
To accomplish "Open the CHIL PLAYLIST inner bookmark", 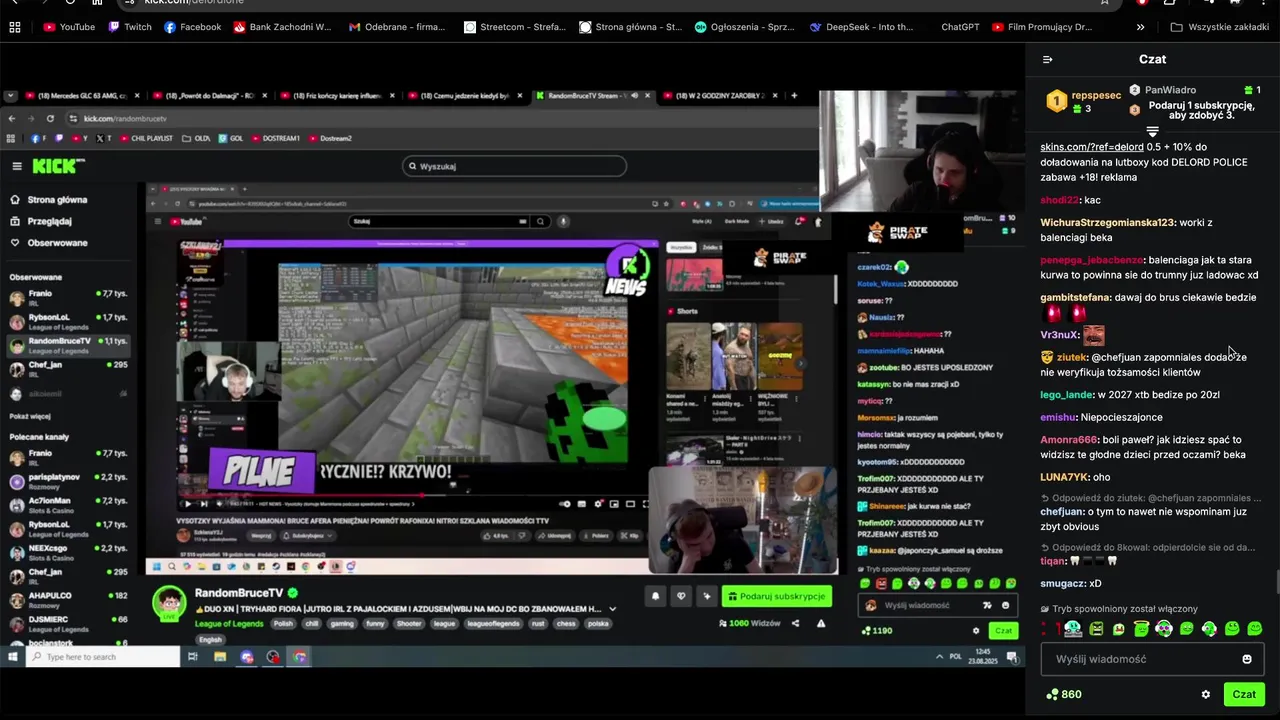I will coord(147,138).
